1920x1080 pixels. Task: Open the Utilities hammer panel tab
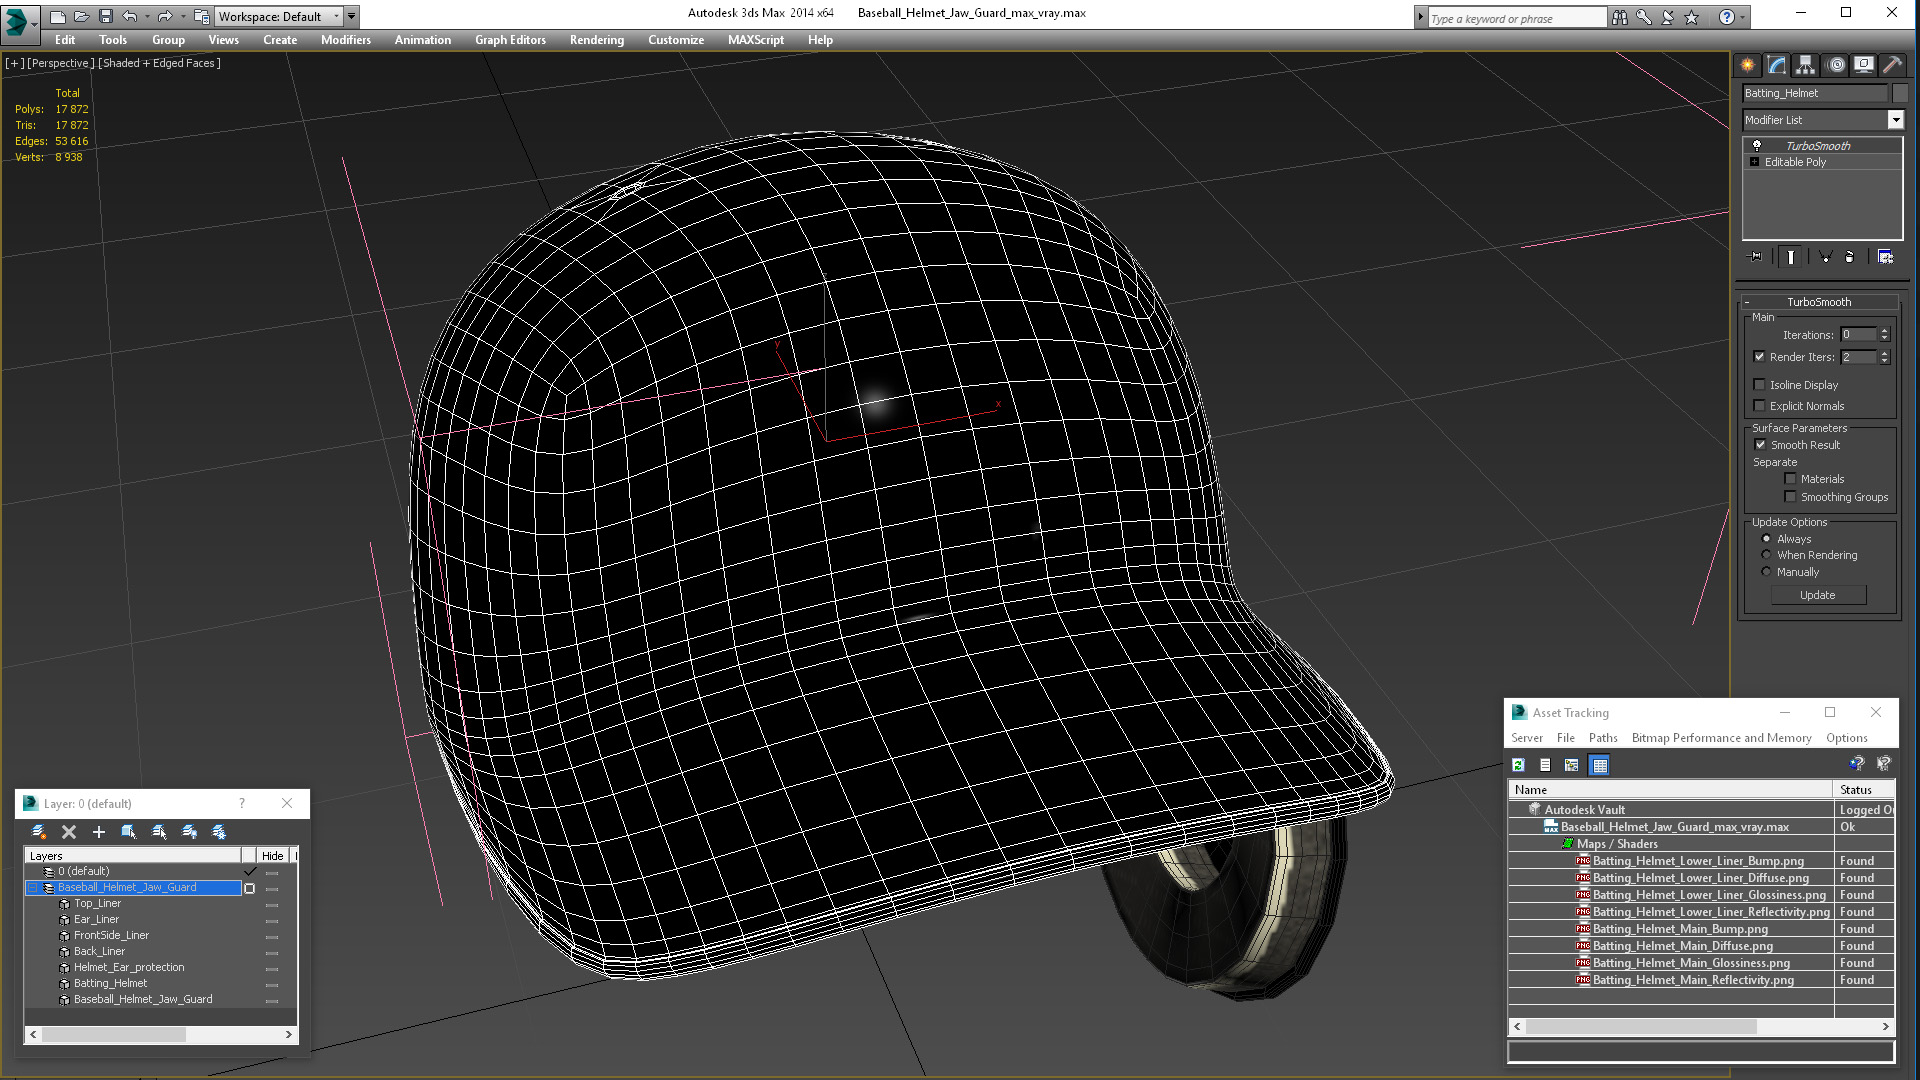[x=1892, y=65]
